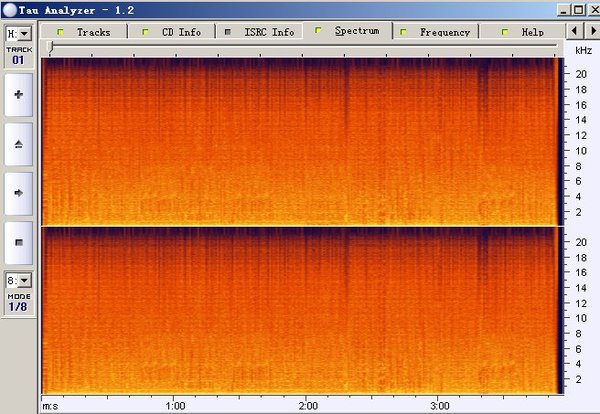Screen dimensions: 600x414
Task: Click the Tracks tab indicator light
Action: (x=60, y=32)
